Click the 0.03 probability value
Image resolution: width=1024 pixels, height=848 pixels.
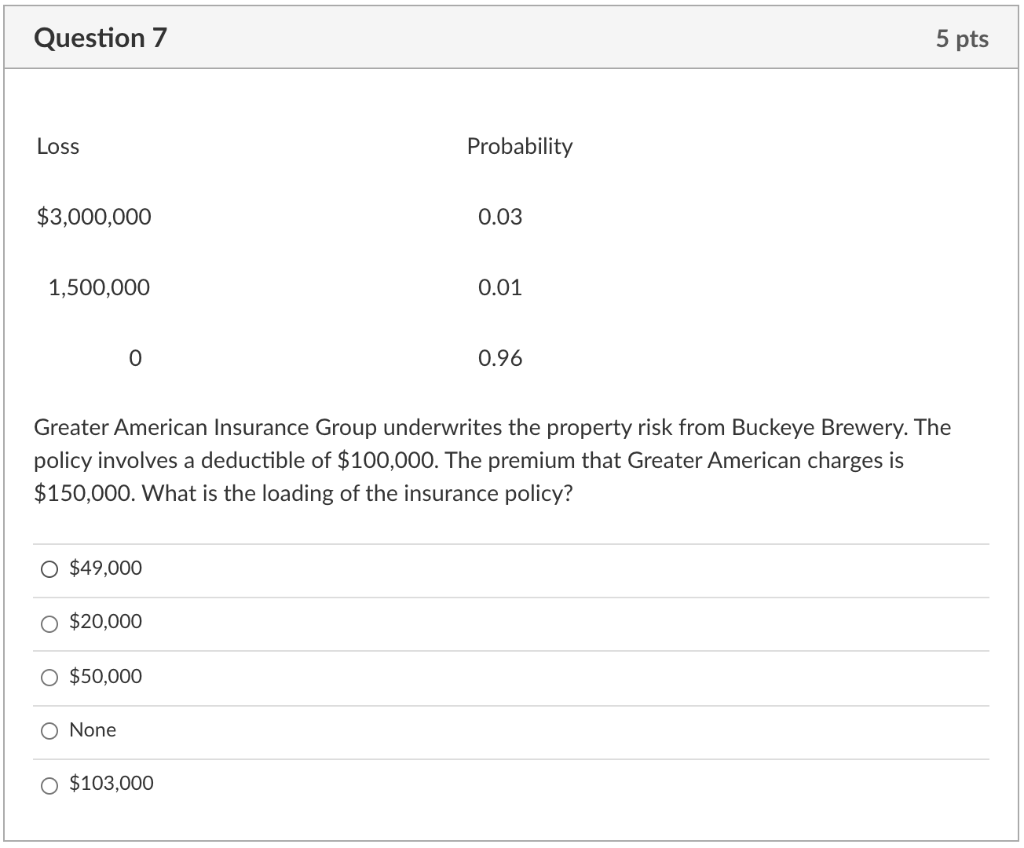(x=499, y=216)
